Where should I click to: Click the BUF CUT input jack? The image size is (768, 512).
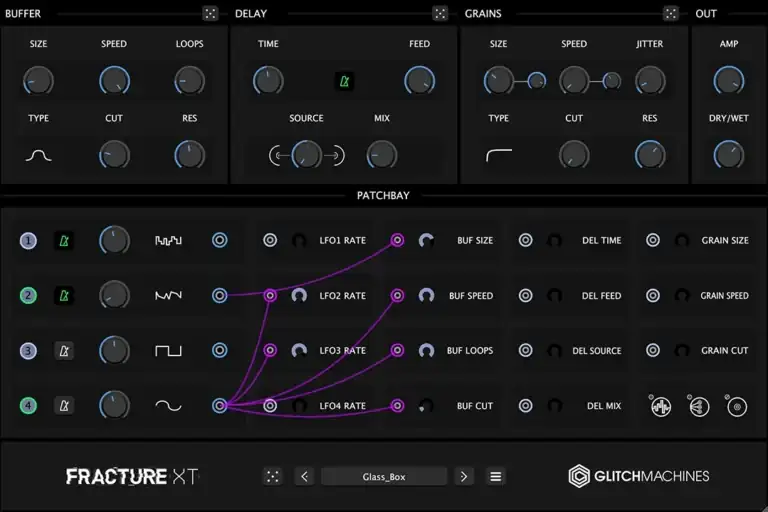tap(397, 406)
